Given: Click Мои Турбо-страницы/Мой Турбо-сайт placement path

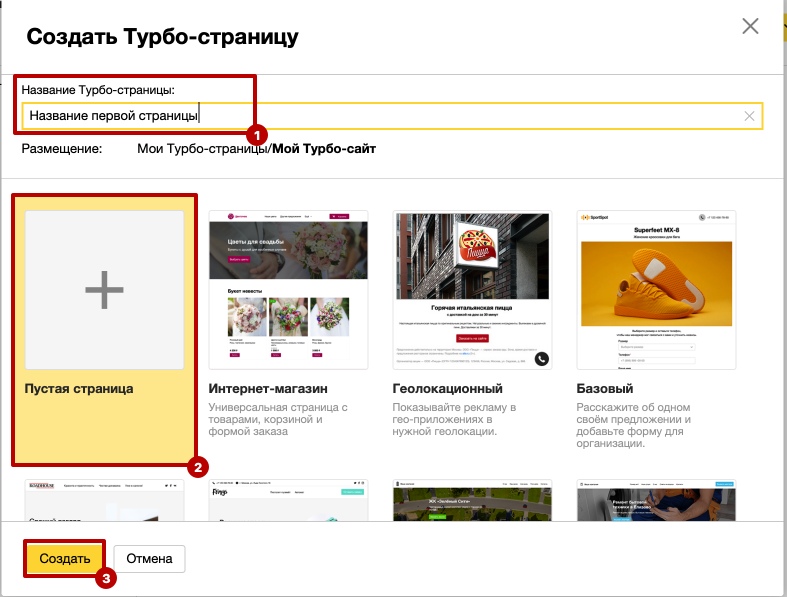Looking at the screenshot, I should coord(256,149).
